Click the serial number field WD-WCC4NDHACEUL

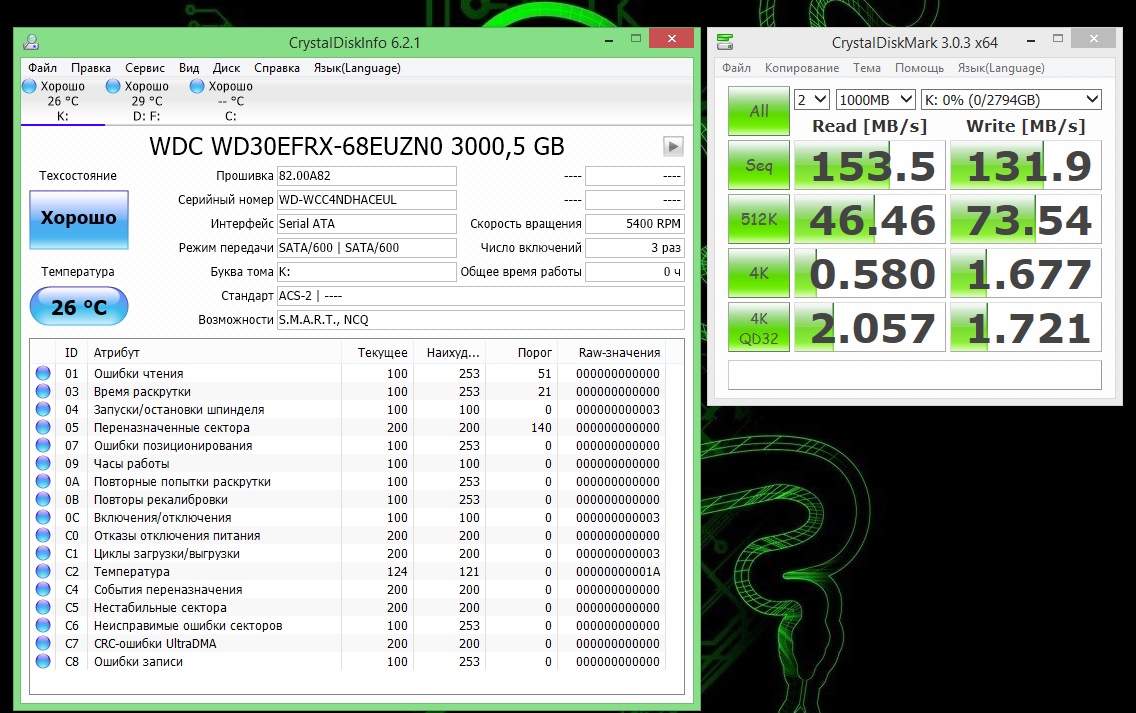tap(367, 199)
